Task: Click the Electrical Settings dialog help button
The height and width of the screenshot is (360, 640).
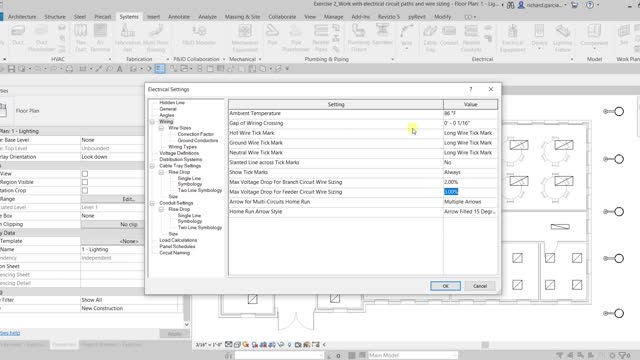Action: (471, 89)
